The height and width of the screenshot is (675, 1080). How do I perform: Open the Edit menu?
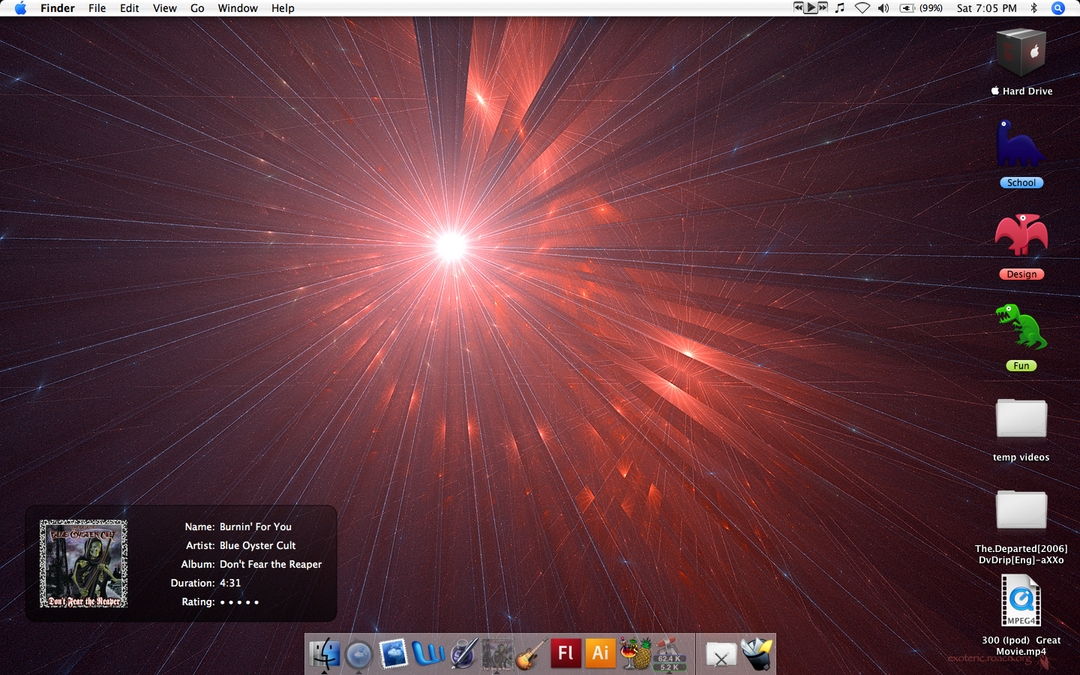click(129, 8)
